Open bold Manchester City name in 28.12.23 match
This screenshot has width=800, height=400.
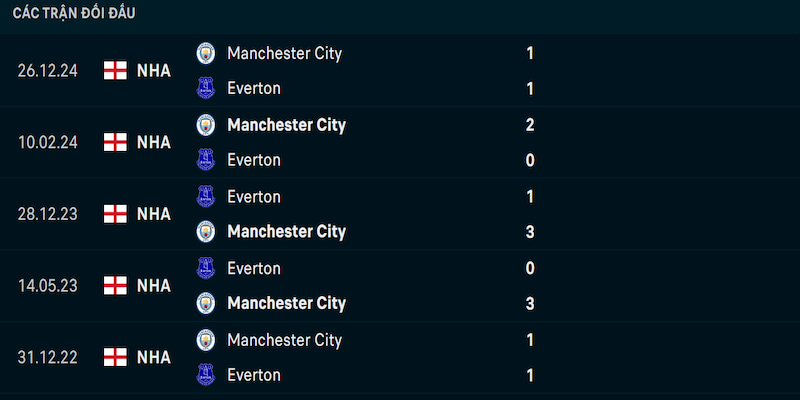coord(286,232)
